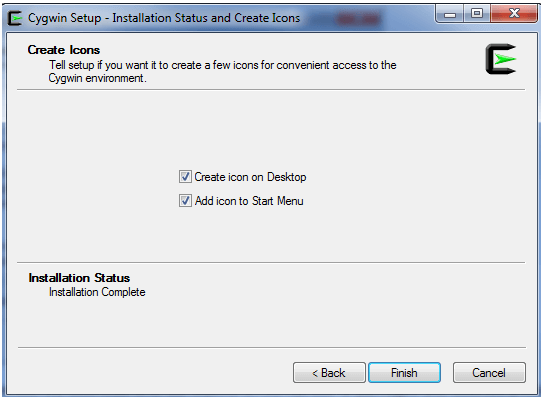The image size is (541, 397).
Task: Maximize the Cygwin Setup window
Action: (x=477, y=14)
